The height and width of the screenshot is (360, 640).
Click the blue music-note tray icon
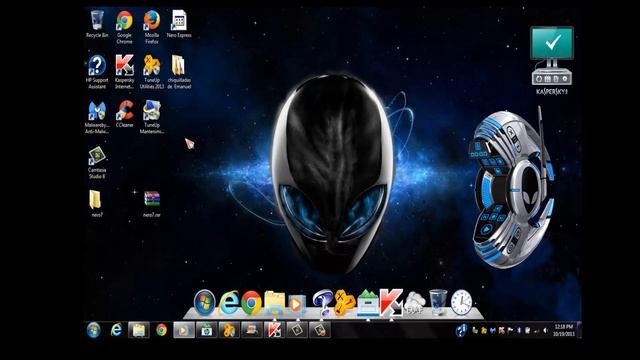461,330
